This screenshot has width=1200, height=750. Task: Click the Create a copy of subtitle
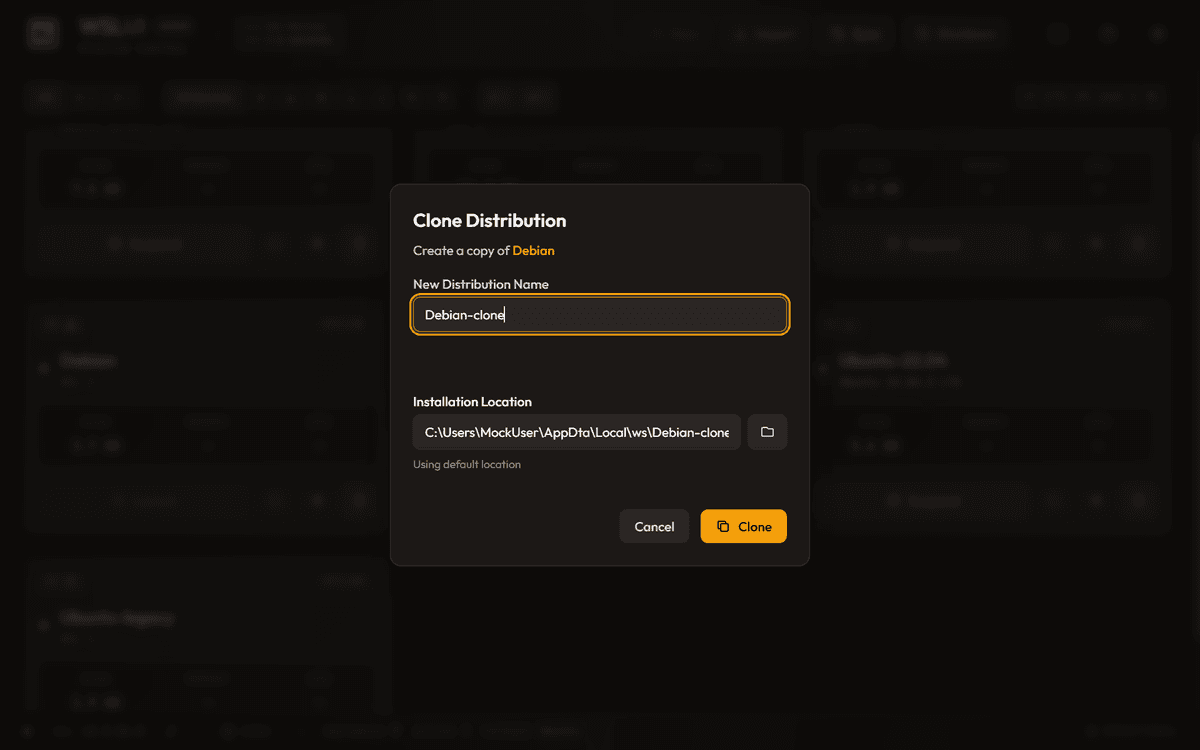(461, 250)
